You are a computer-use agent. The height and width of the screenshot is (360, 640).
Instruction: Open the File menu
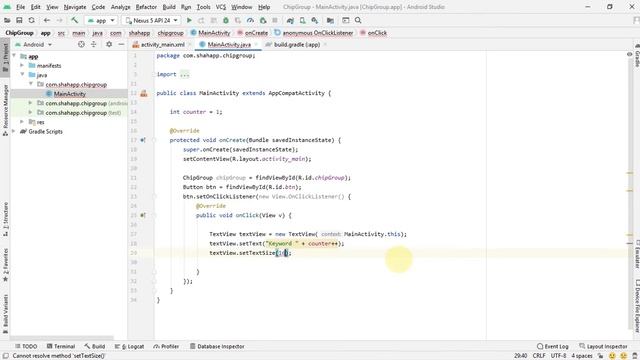coord(20,7)
